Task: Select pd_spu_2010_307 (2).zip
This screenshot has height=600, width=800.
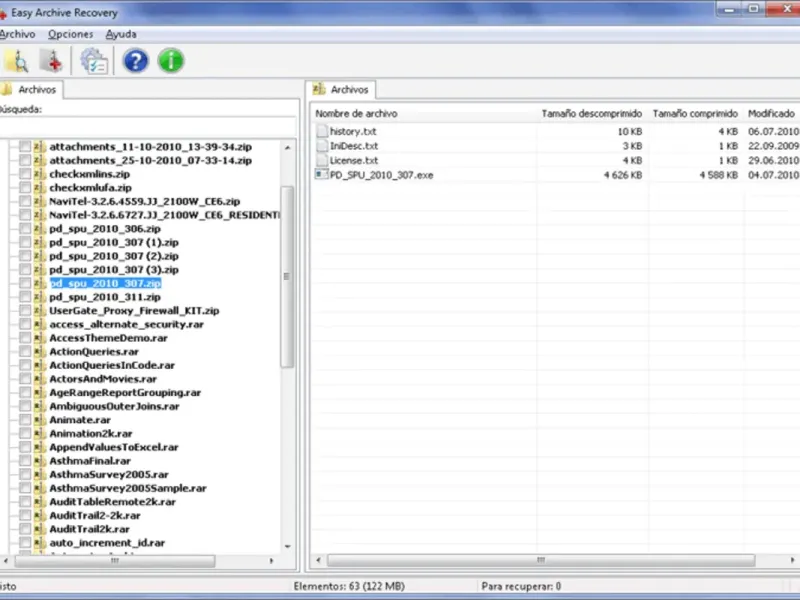Action: 114,256
